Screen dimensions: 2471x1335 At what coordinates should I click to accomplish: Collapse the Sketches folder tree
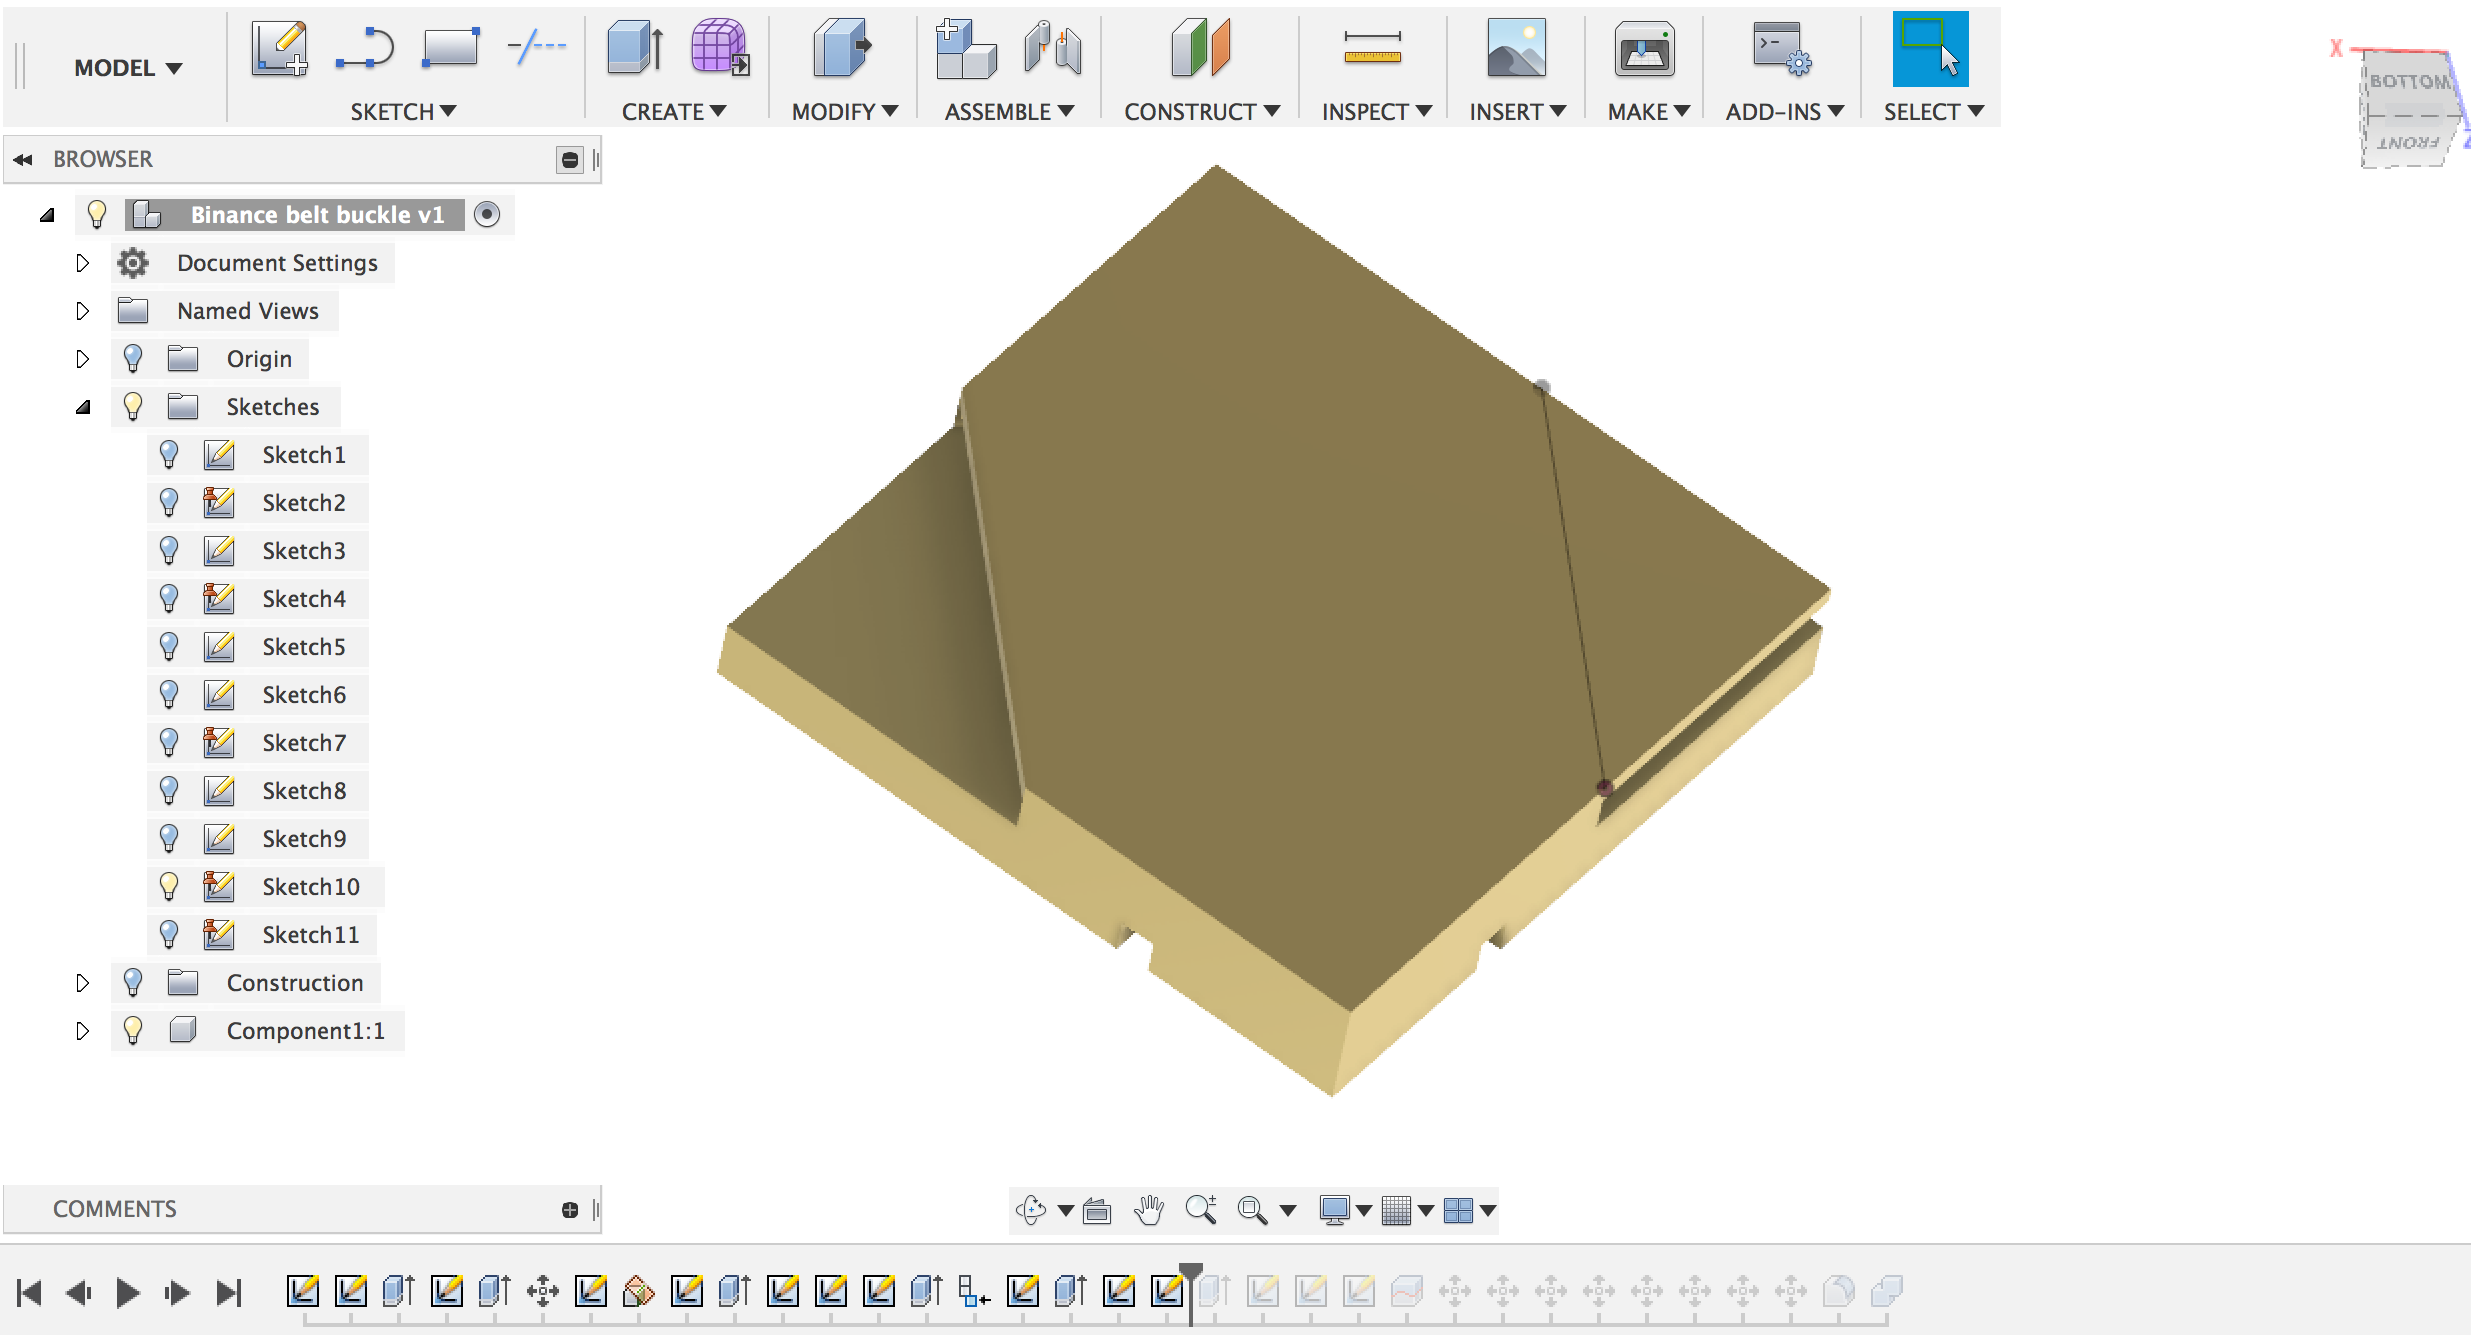tap(83, 407)
